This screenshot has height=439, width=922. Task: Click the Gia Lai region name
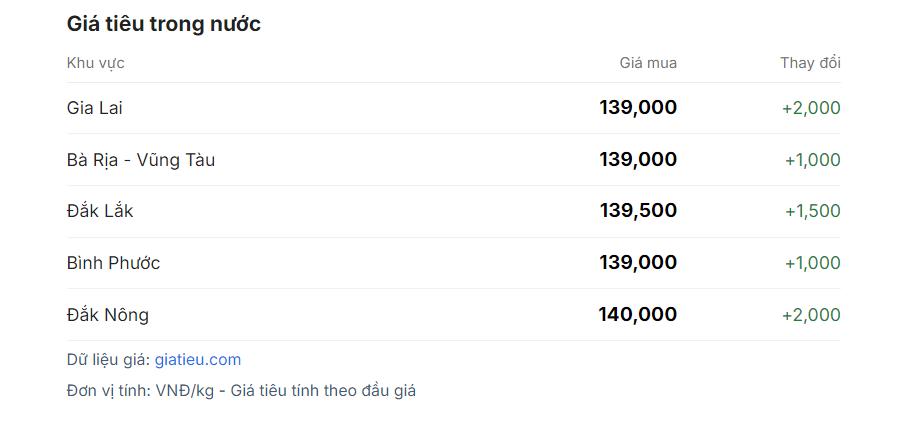pyautogui.click(x=95, y=108)
